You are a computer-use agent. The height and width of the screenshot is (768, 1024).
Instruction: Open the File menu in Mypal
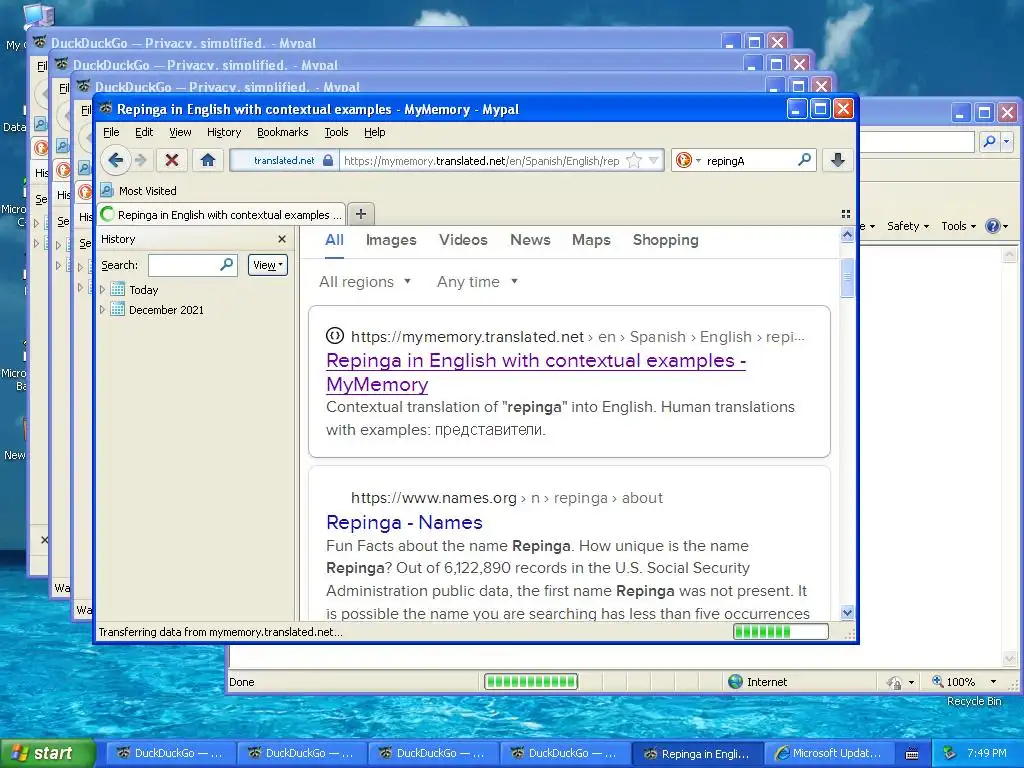(x=112, y=132)
